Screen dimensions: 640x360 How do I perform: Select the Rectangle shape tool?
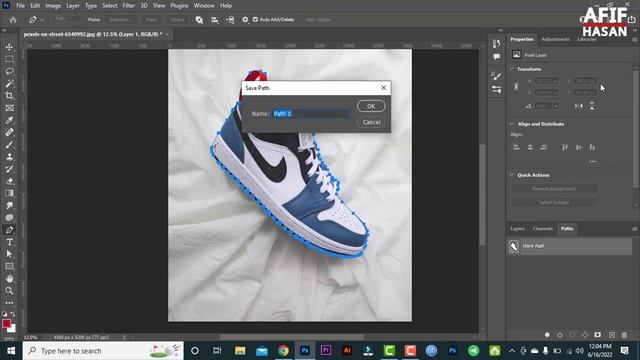click(x=9, y=266)
